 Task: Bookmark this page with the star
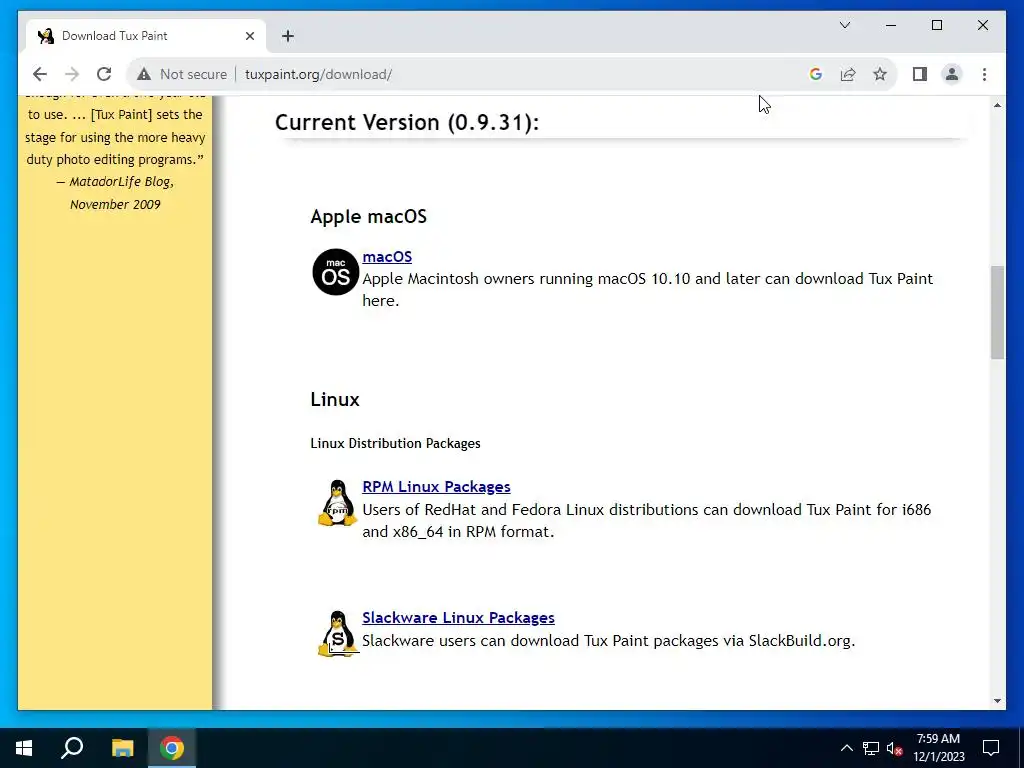pyautogui.click(x=880, y=74)
